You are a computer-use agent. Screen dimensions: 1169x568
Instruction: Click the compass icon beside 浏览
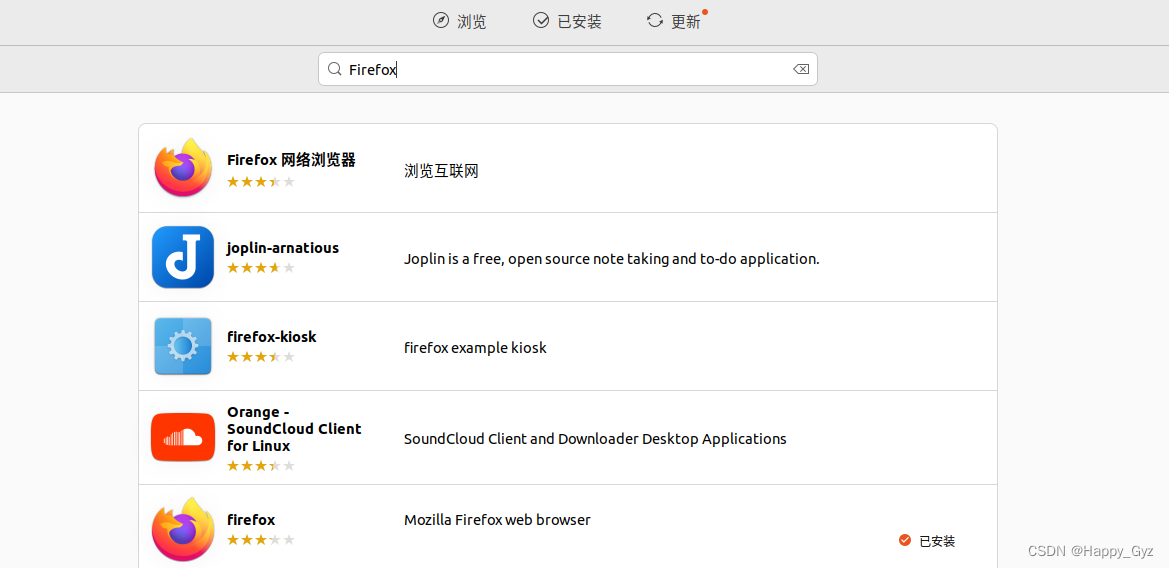pyautogui.click(x=441, y=20)
